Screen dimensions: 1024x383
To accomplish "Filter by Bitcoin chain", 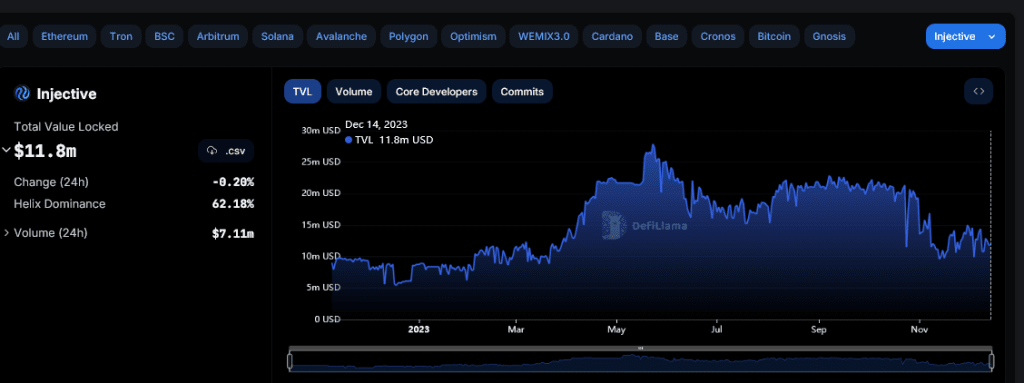I will (775, 37).
